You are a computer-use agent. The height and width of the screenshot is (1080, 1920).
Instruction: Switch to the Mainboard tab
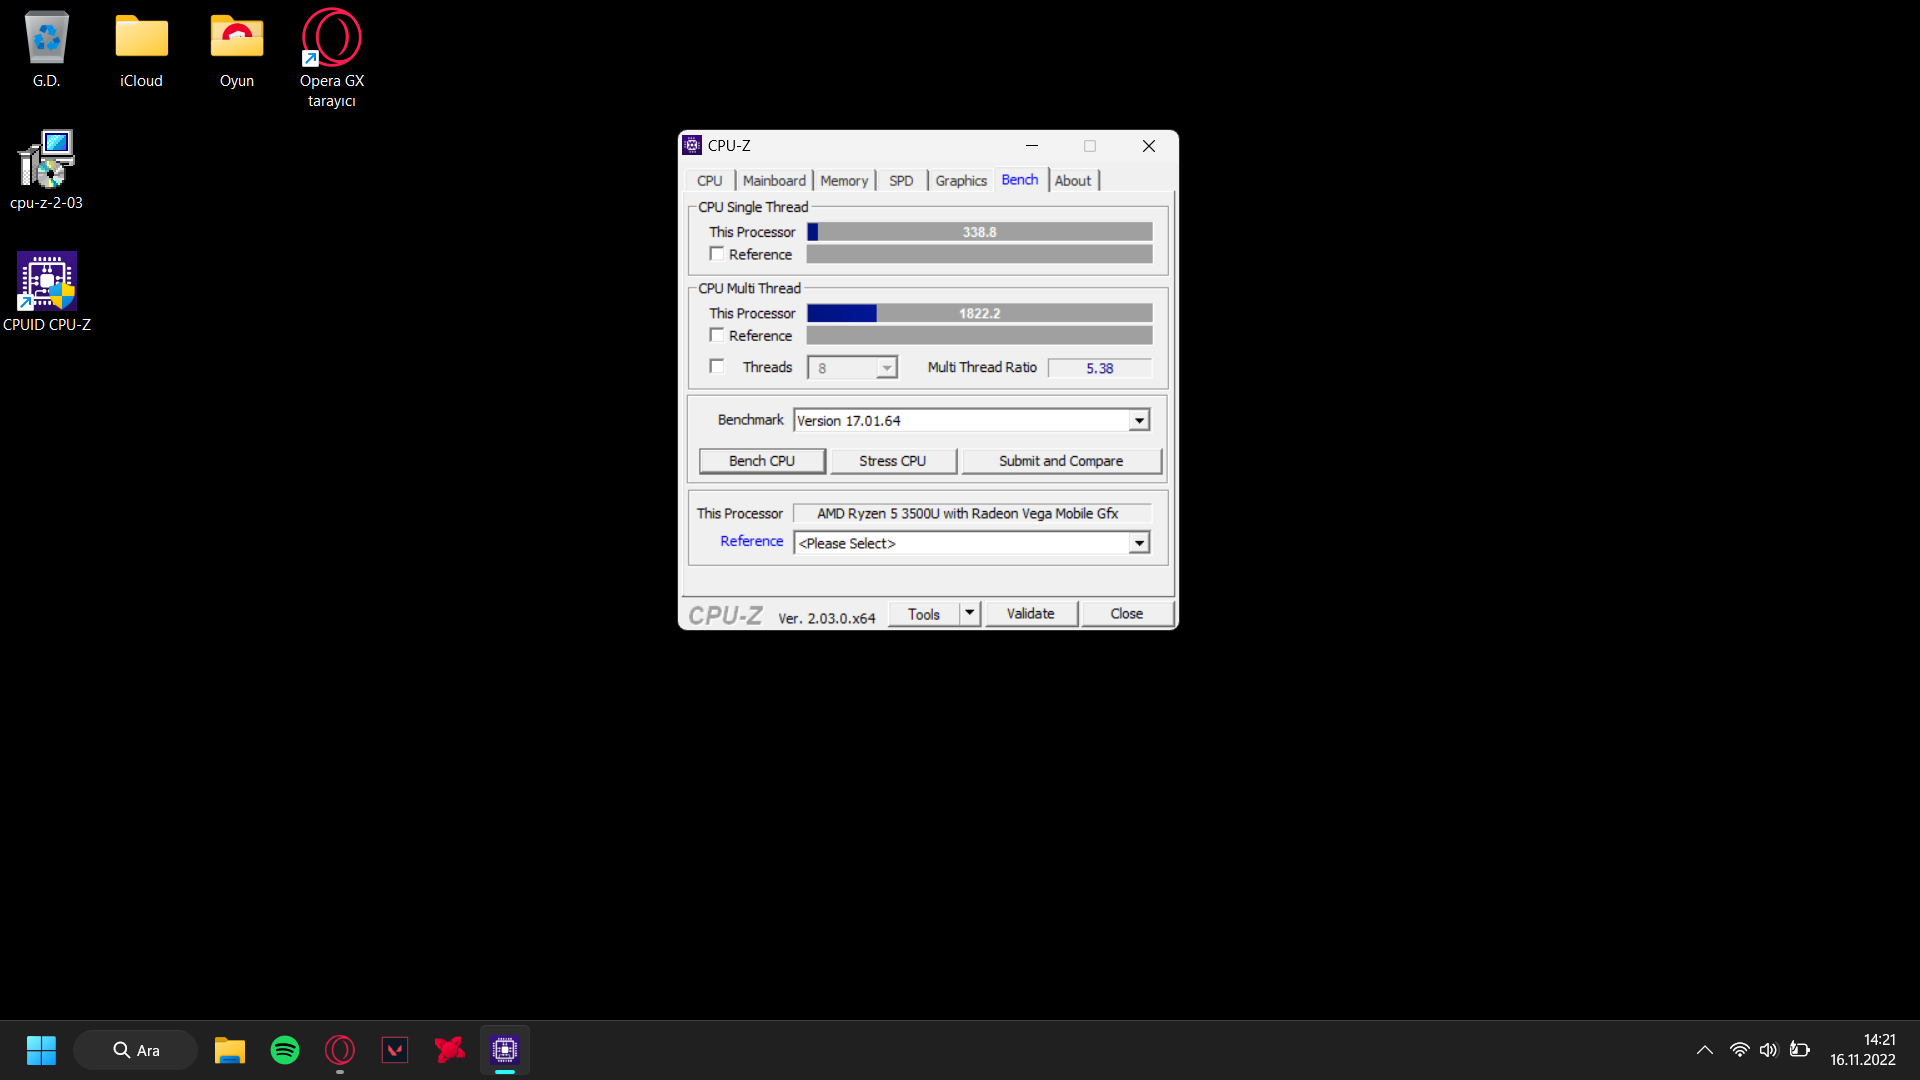click(774, 181)
